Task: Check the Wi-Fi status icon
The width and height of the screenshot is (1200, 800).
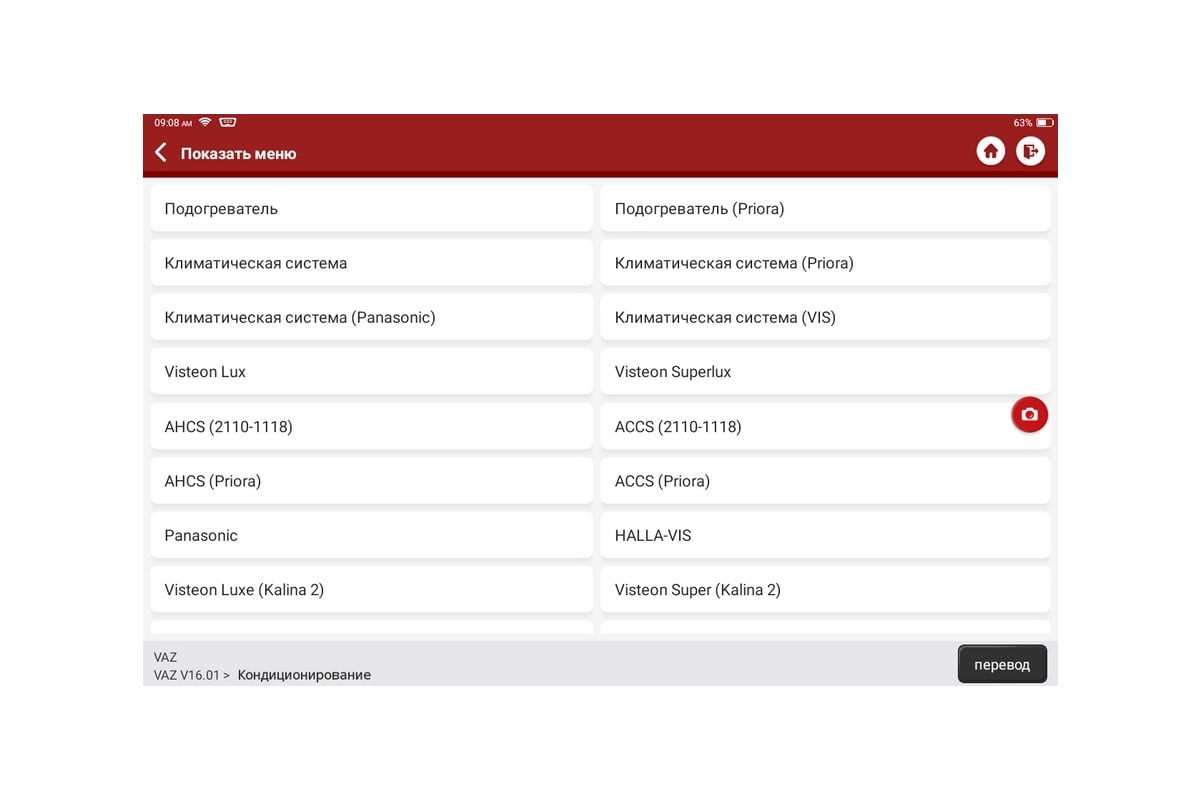Action: click(205, 122)
